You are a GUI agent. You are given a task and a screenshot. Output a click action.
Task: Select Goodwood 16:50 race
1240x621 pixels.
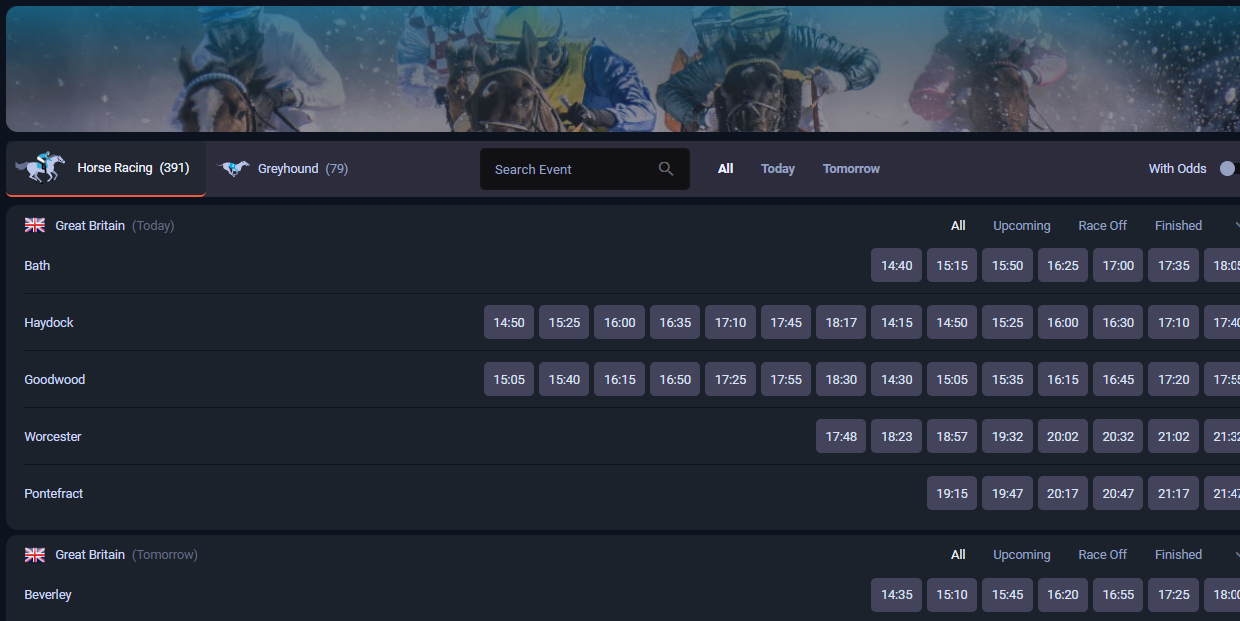[x=675, y=379]
